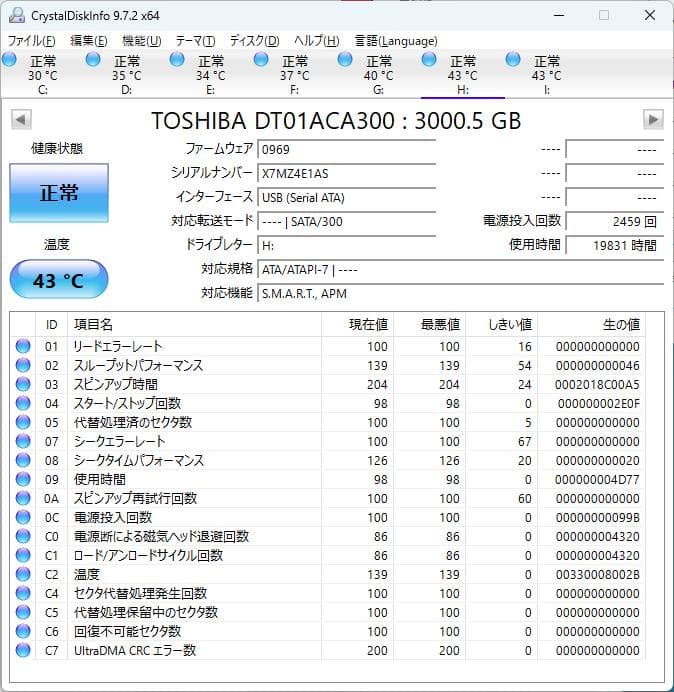Click the 最悪値 column header
Screen dimensions: 674x692
pos(429,325)
